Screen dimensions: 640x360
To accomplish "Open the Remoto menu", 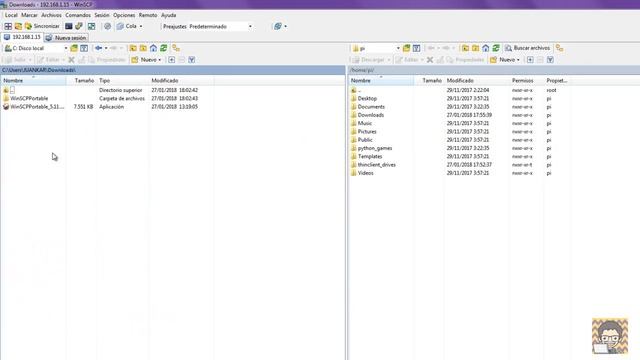I will coord(148,15).
